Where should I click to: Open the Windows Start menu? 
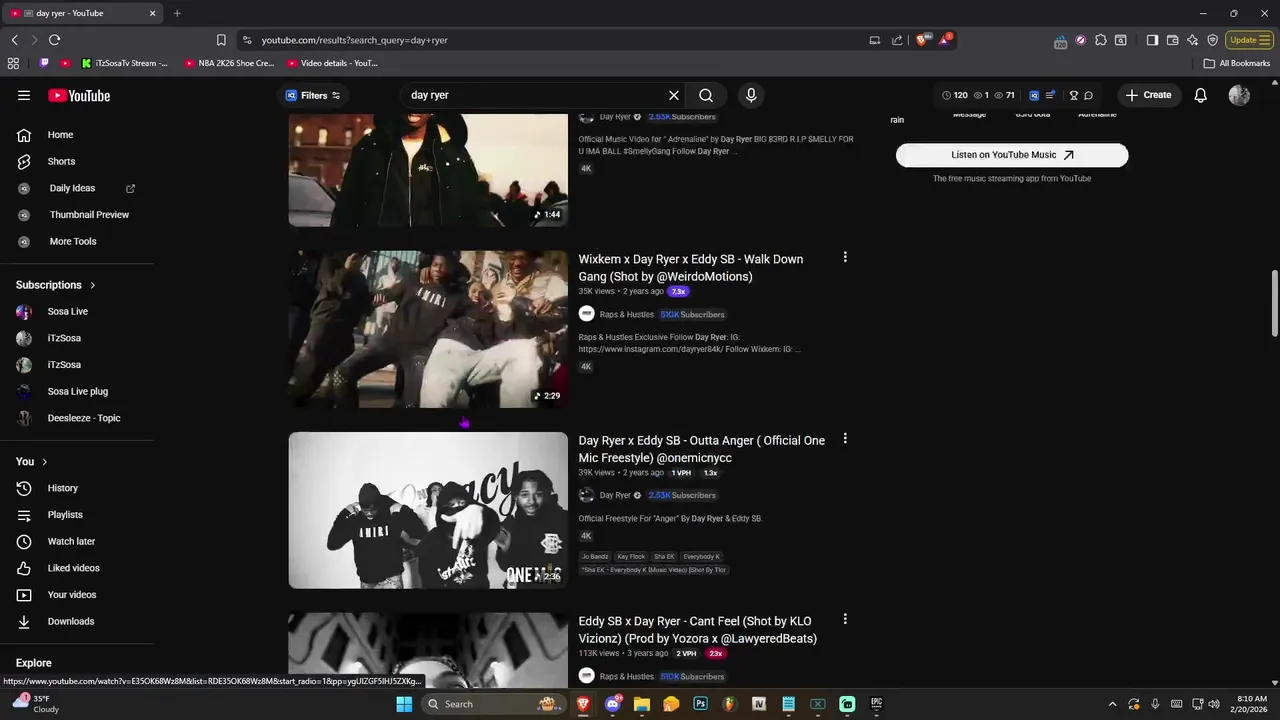pyautogui.click(x=404, y=704)
